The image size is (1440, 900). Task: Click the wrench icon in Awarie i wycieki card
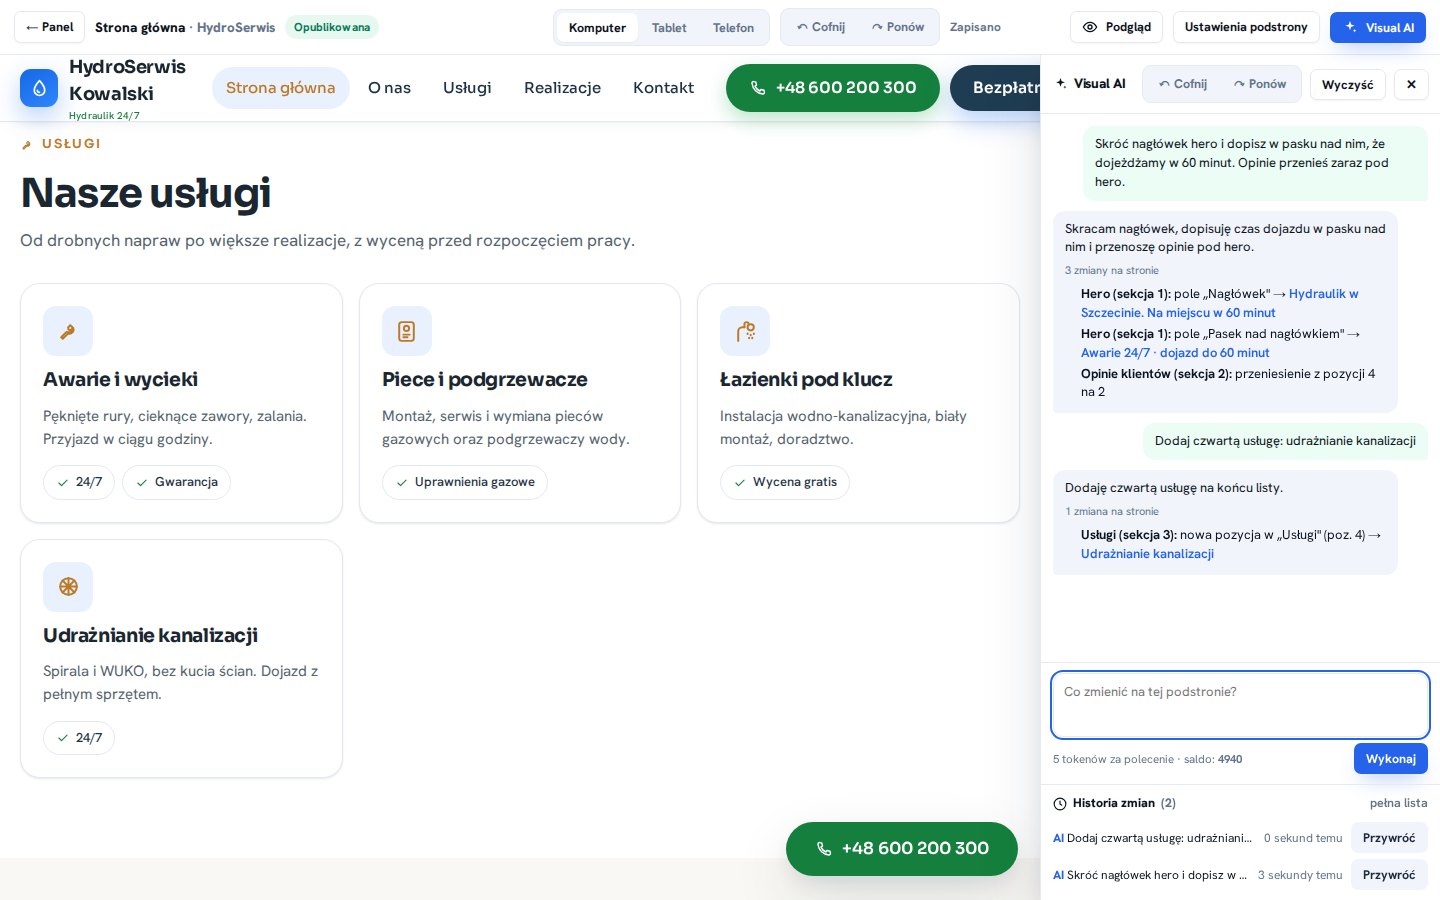pyautogui.click(x=68, y=331)
